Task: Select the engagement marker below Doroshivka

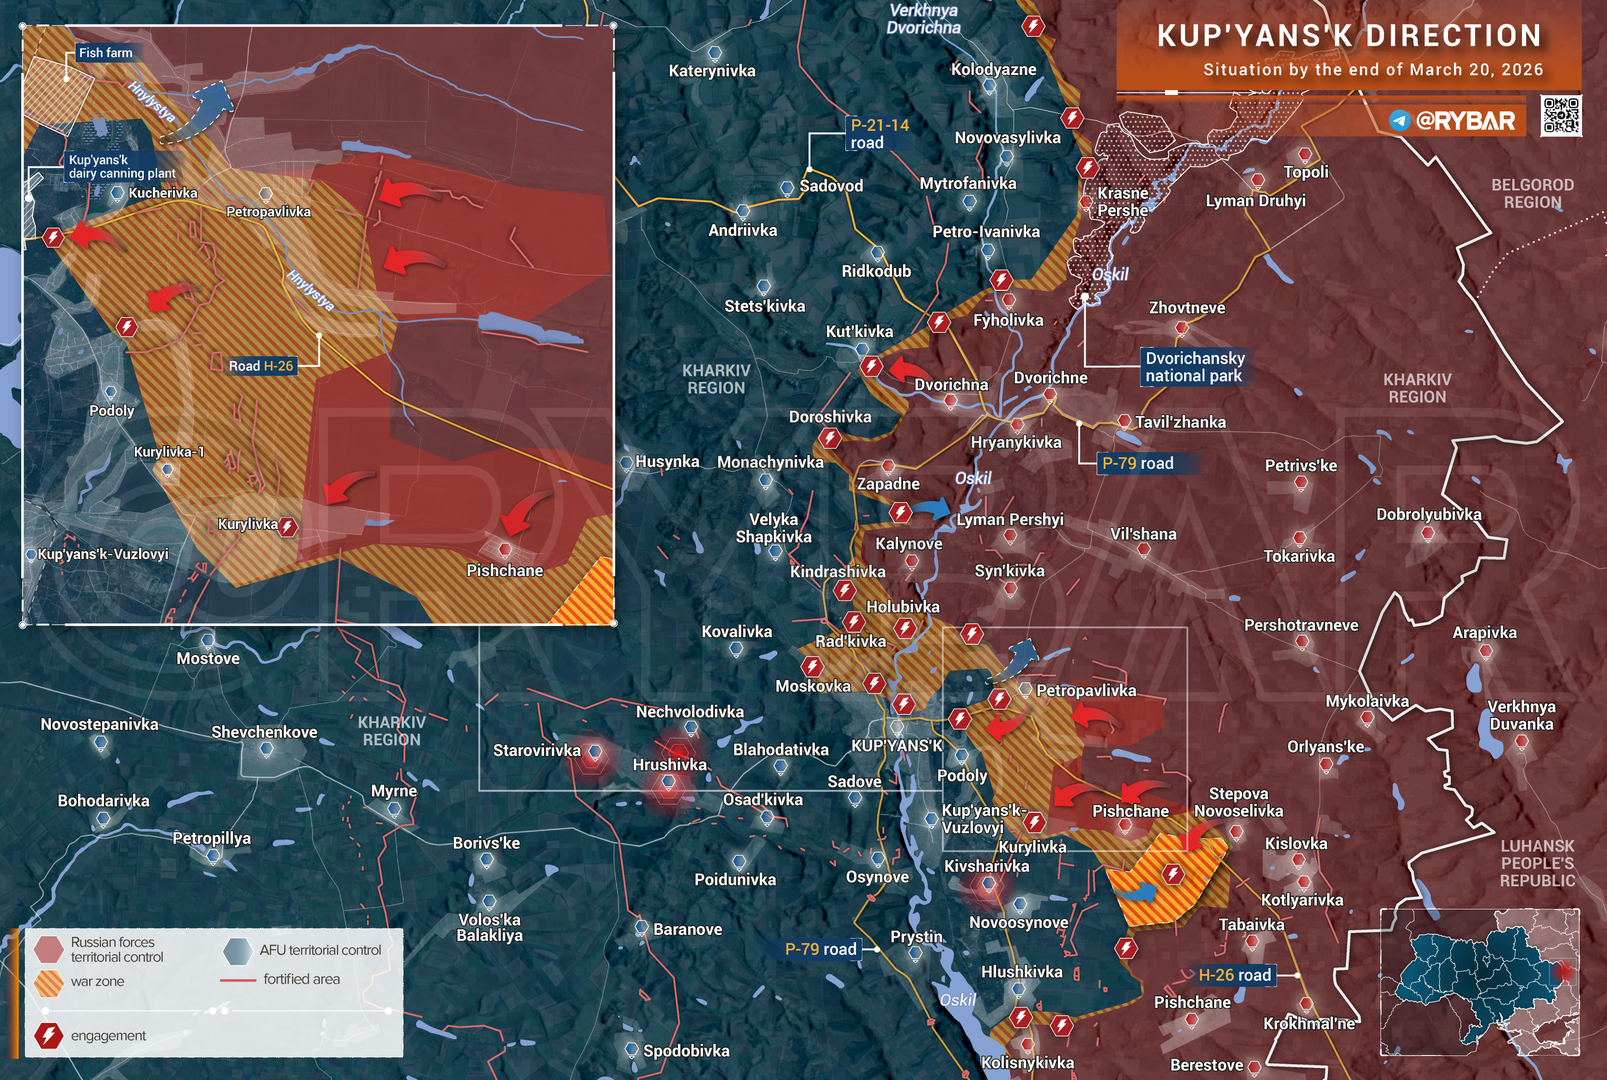Action: pos(829,438)
